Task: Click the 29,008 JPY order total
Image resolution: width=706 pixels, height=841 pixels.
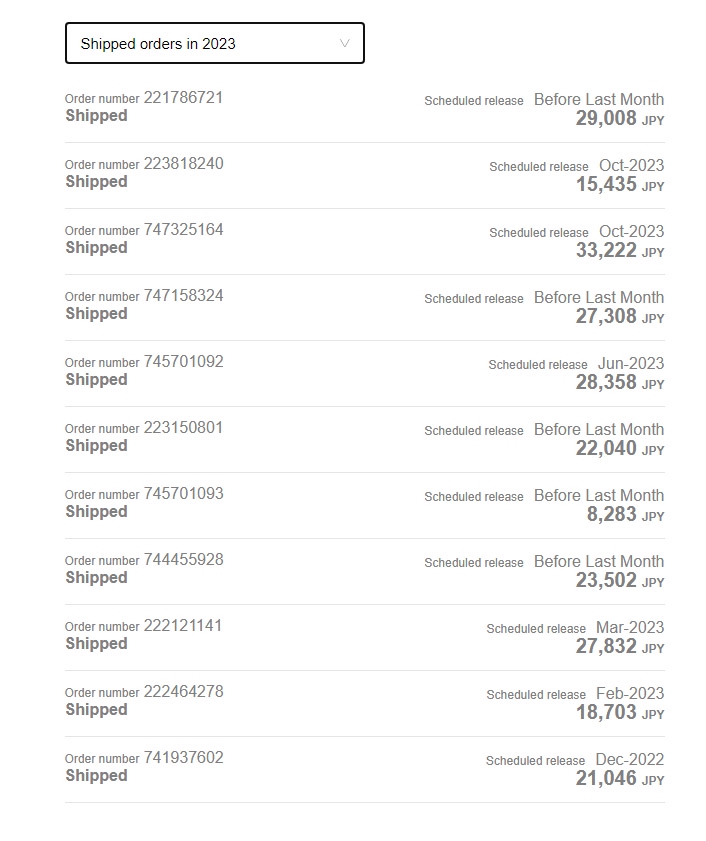Action: (619, 119)
